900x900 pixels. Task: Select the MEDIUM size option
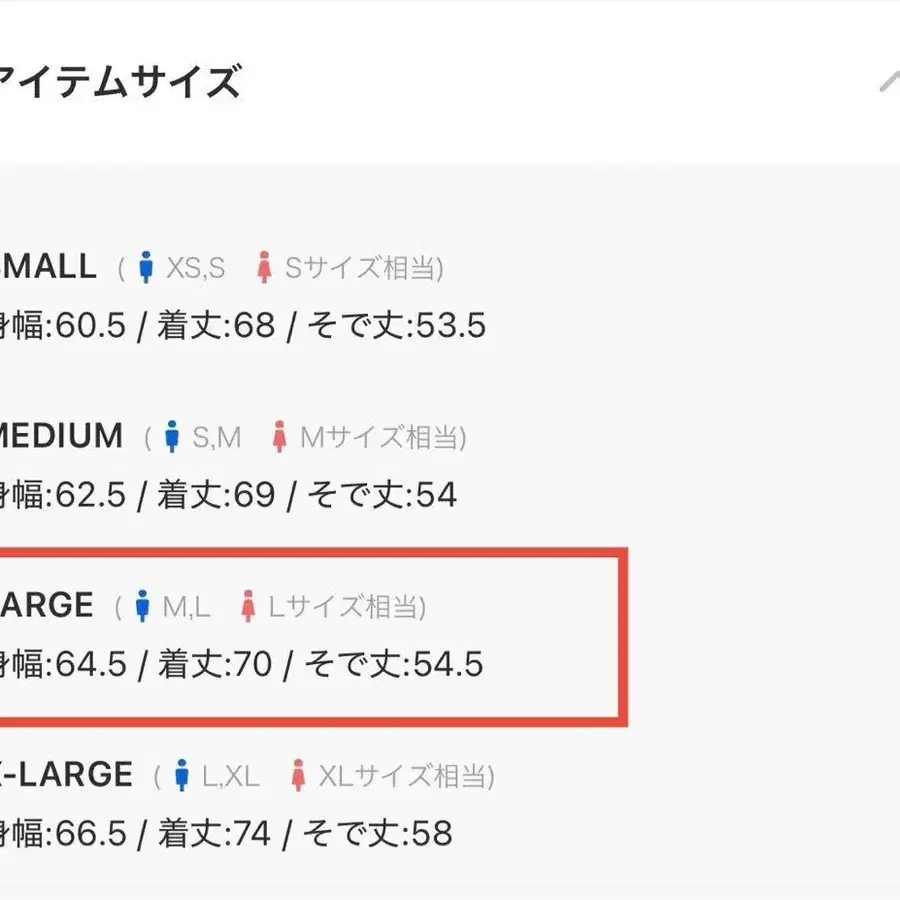pos(62,435)
